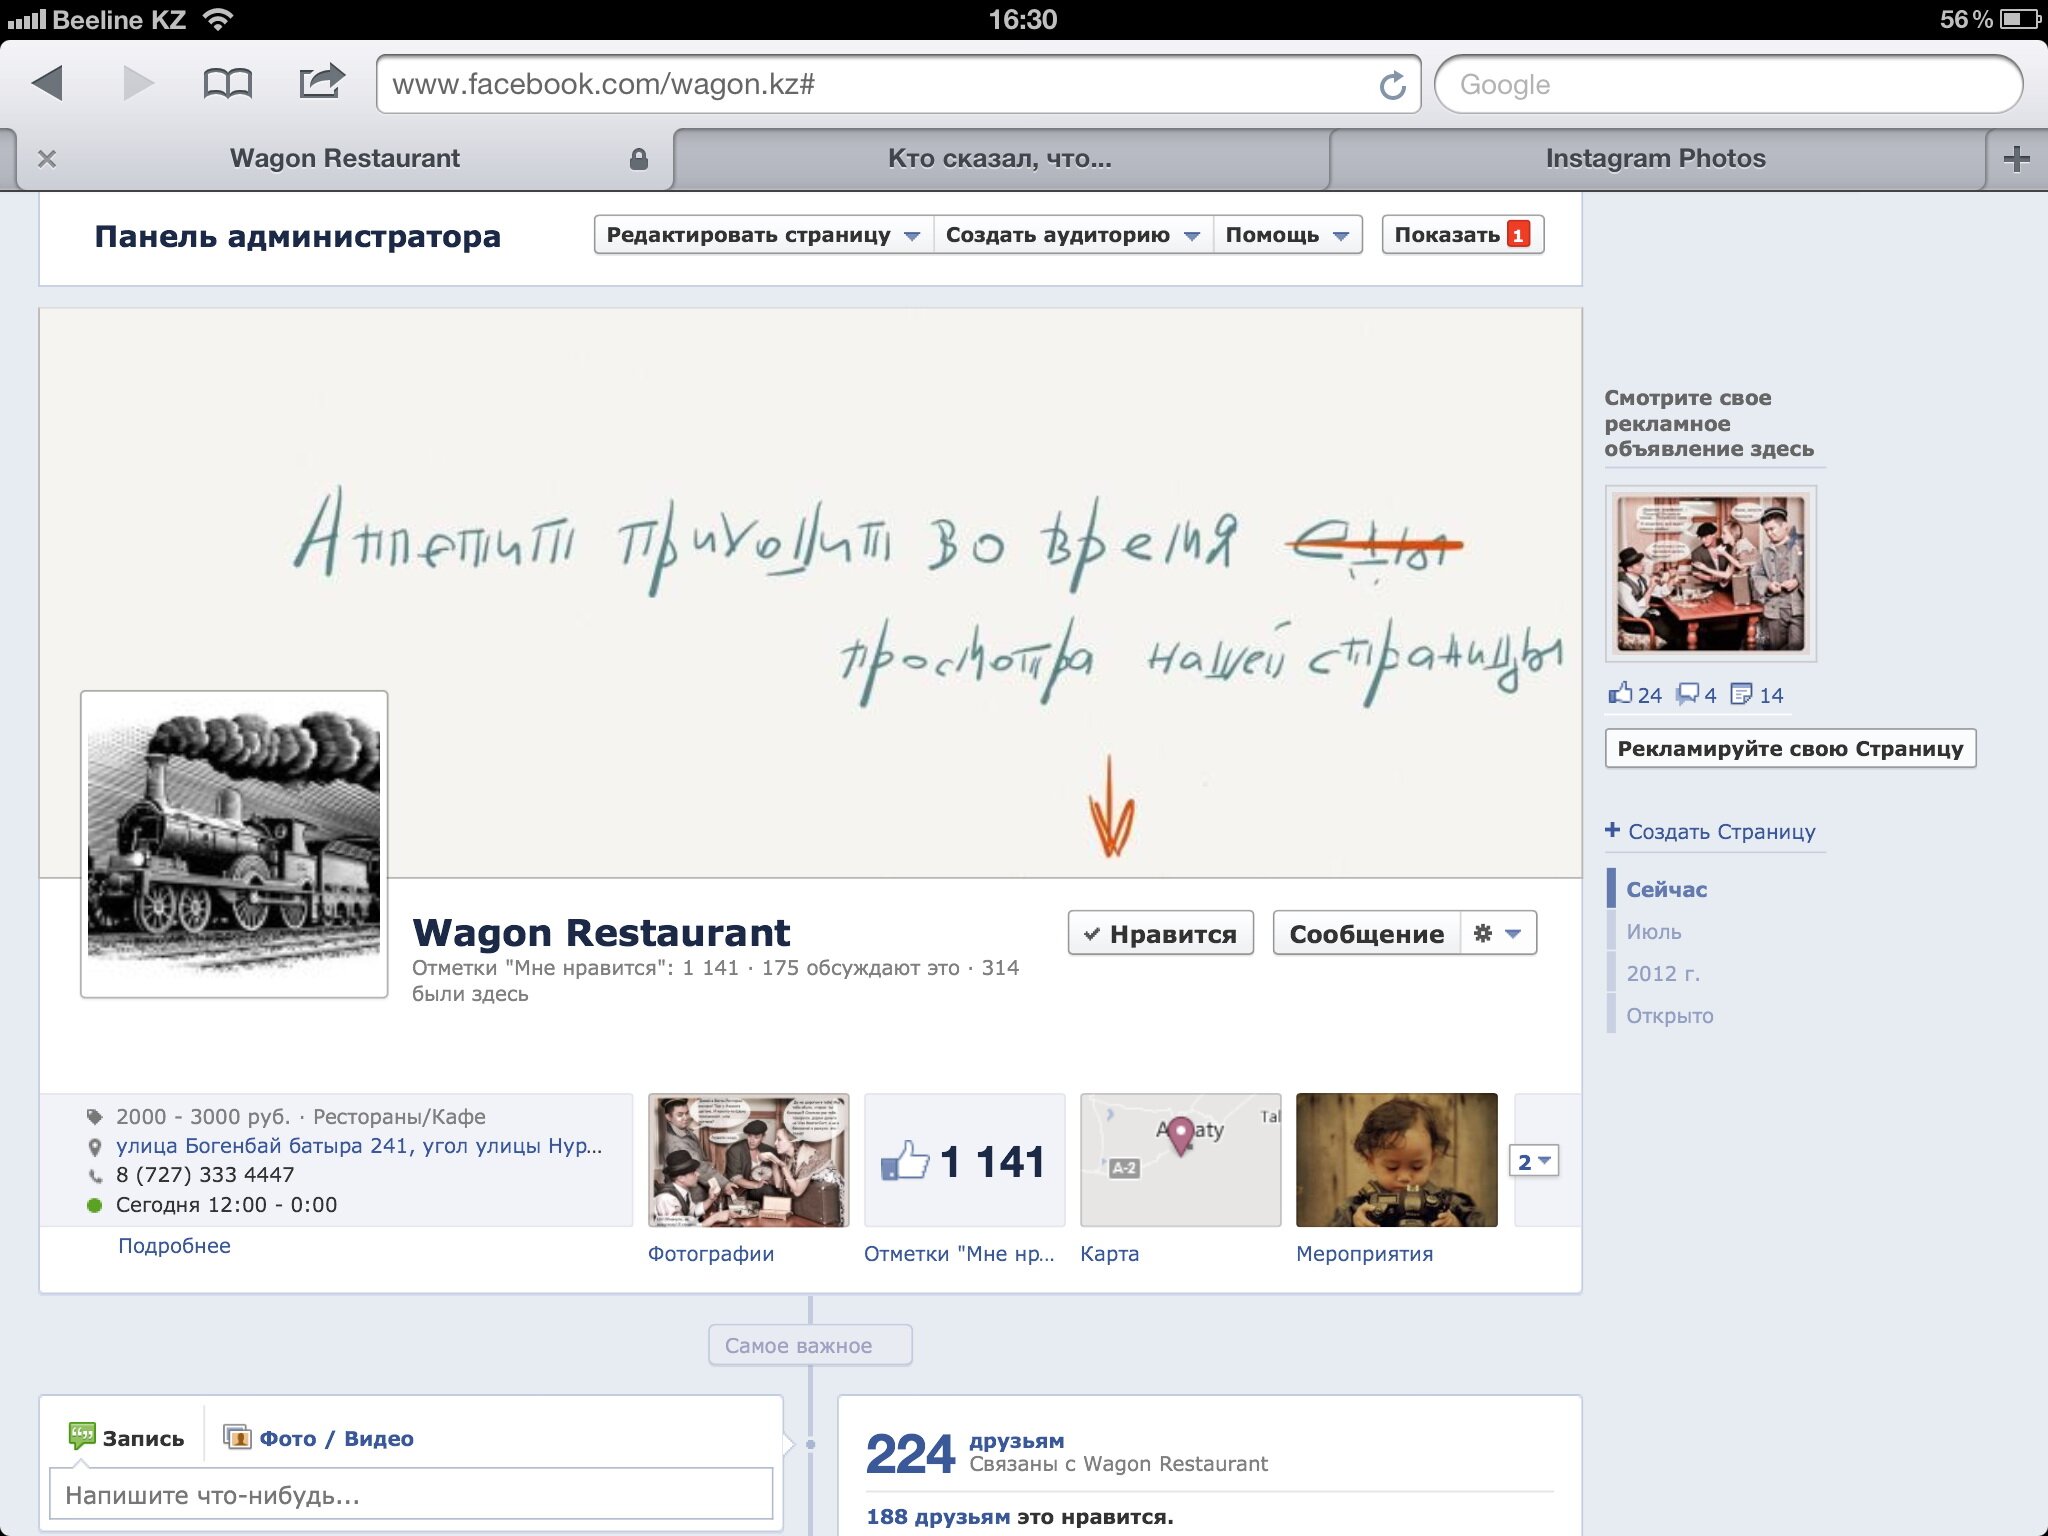Open Safari bookmarks book icon

click(227, 84)
